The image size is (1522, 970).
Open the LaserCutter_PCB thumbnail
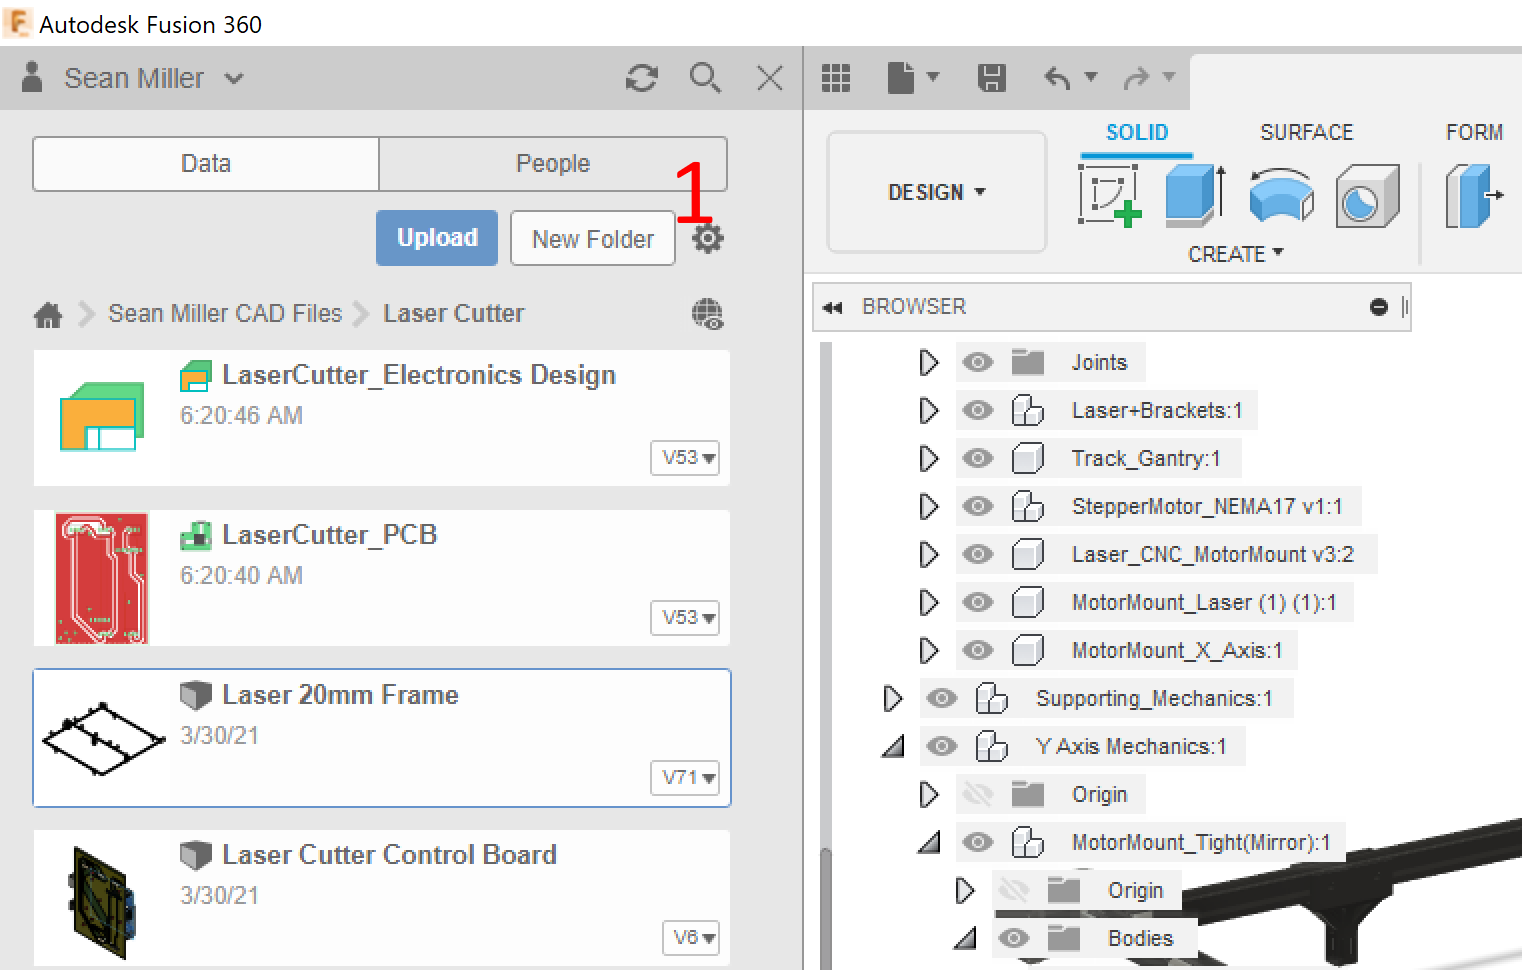point(102,578)
